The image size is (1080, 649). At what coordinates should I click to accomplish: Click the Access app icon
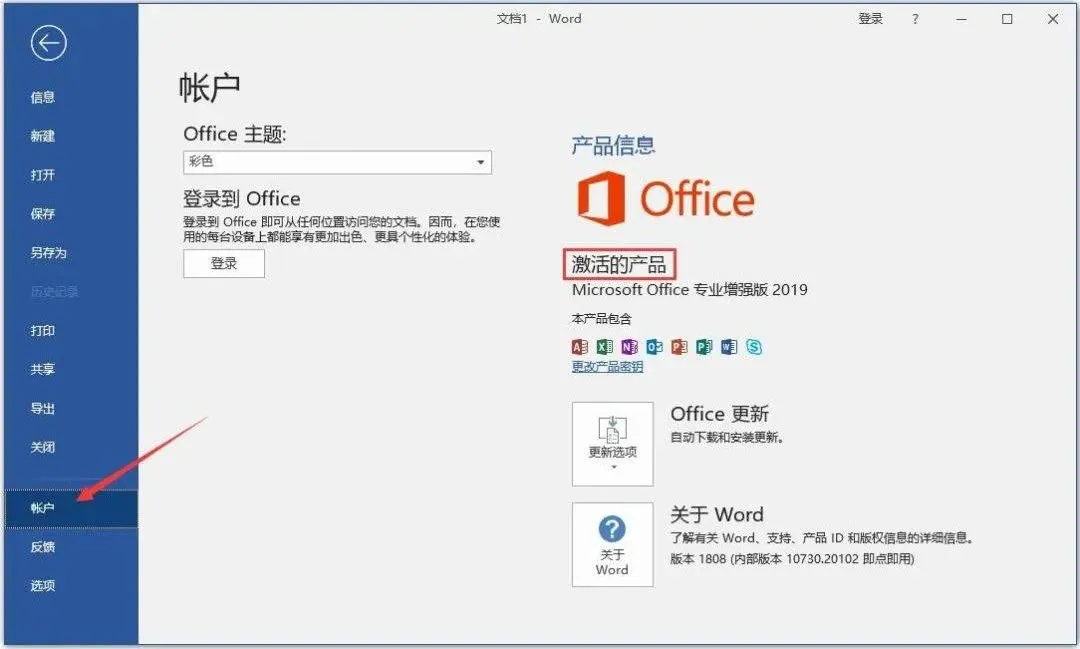click(x=580, y=347)
